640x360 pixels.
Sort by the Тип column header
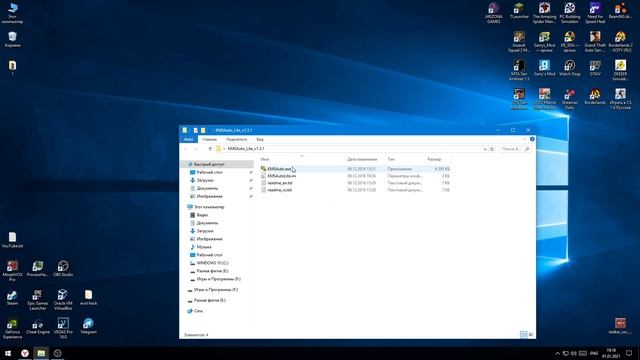point(391,159)
